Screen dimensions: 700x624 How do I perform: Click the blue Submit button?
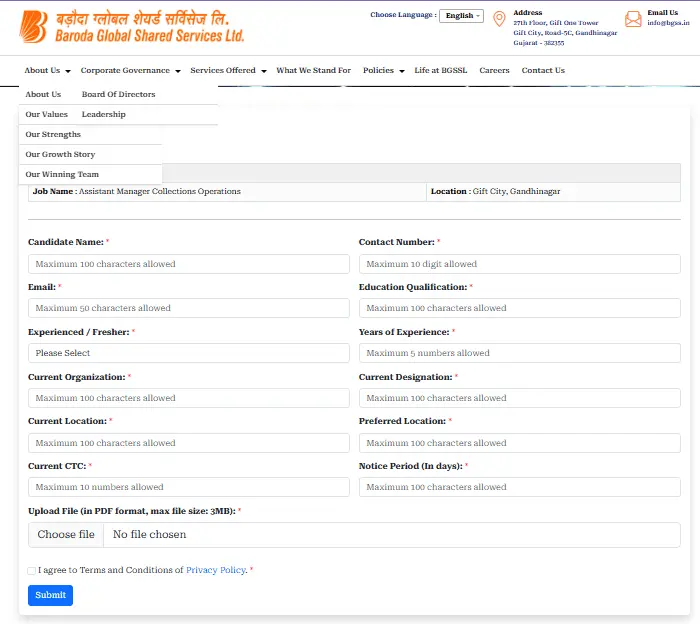click(50, 595)
